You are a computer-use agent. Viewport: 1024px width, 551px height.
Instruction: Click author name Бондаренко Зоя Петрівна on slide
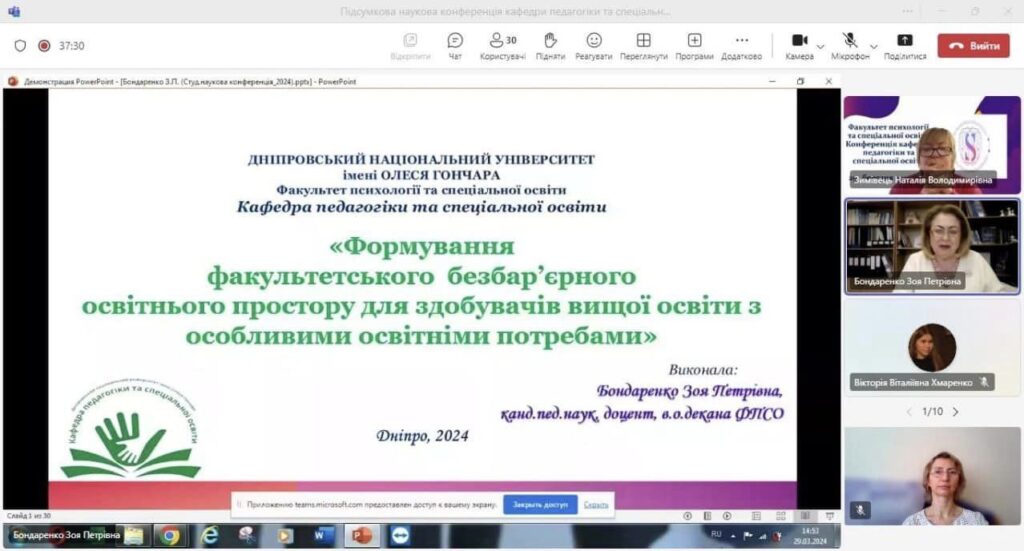tap(690, 391)
